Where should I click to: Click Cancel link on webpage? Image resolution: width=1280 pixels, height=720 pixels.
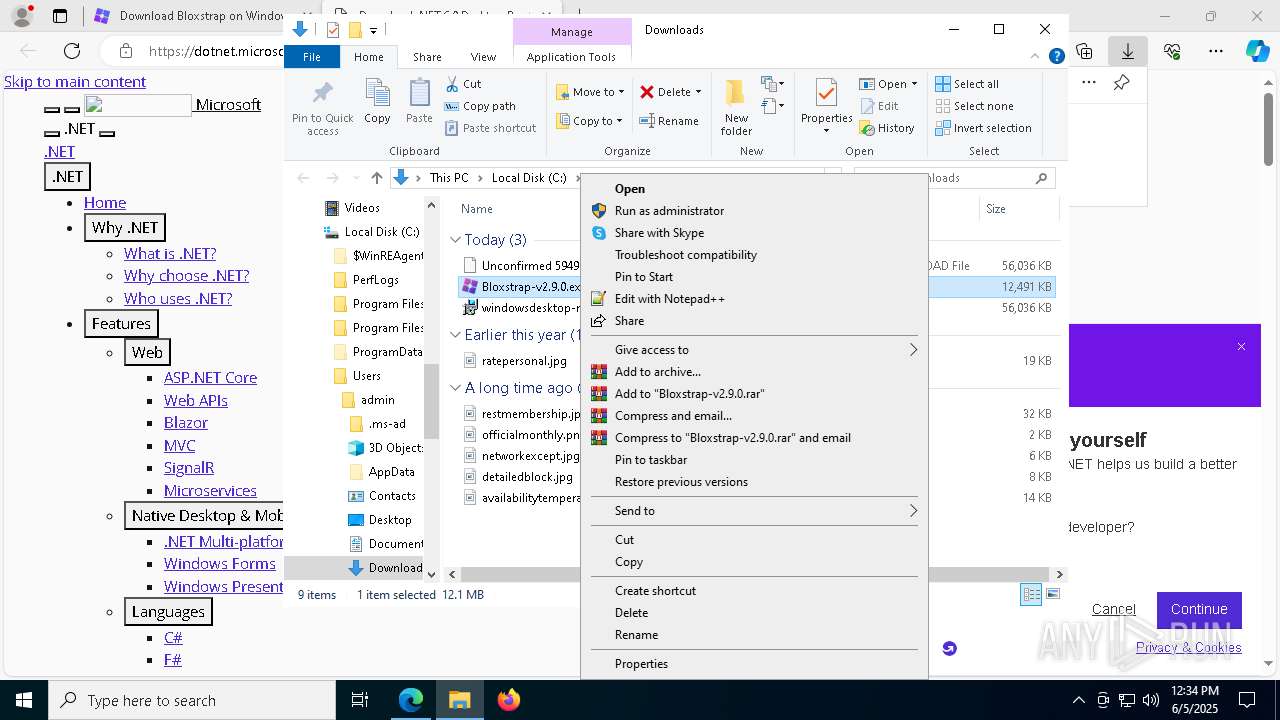[x=1113, y=609]
